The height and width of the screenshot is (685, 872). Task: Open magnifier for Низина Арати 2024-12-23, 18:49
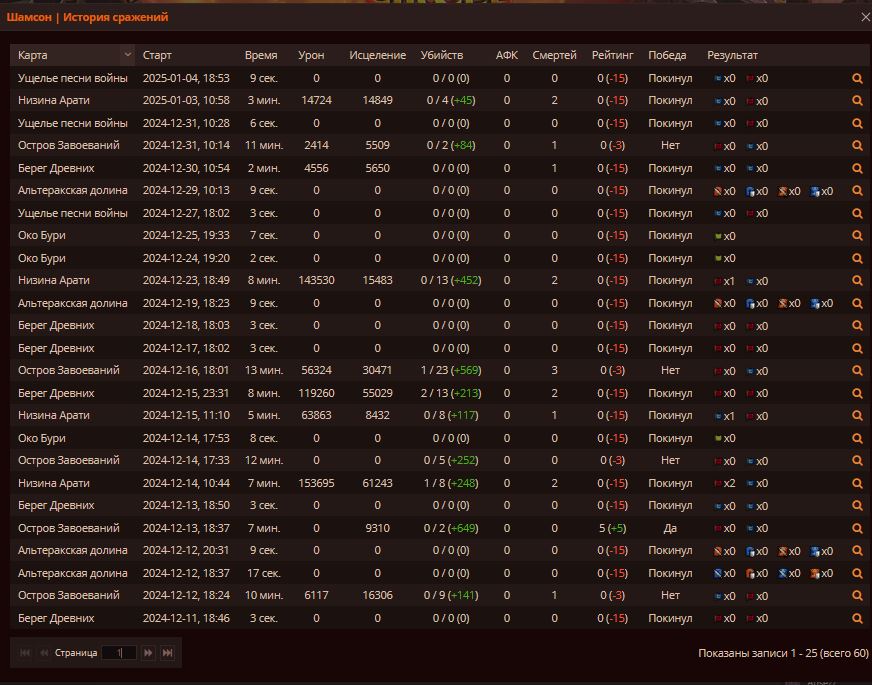click(857, 281)
